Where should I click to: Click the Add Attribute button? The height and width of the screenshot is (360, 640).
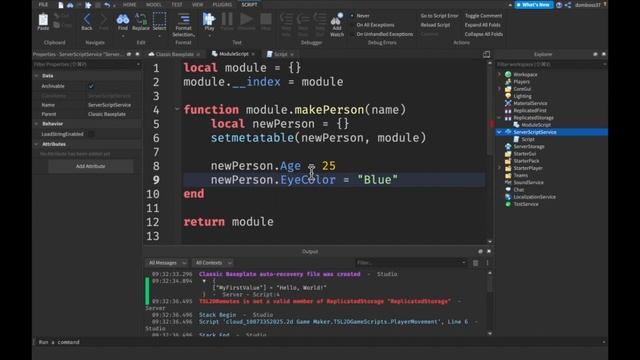click(x=91, y=166)
